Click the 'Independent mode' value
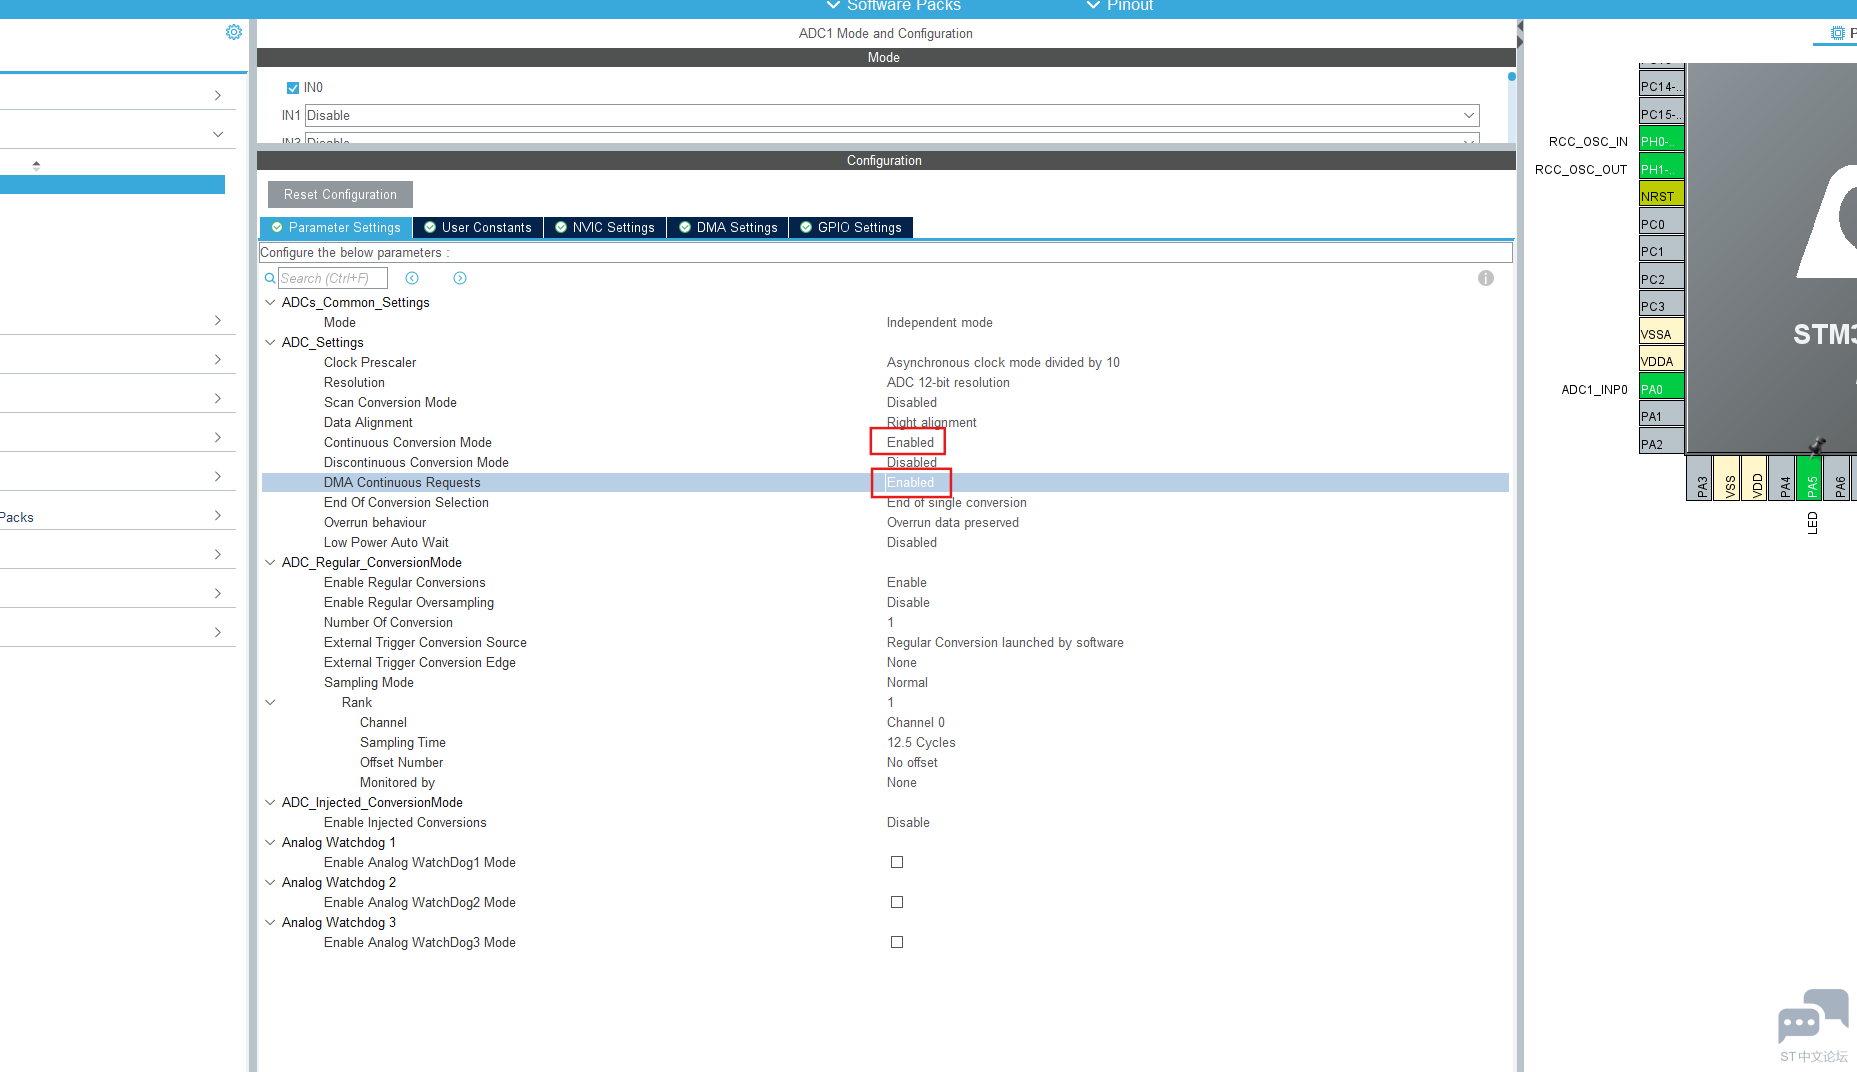This screenshot has height=1072, width=1857. [x=940, y=322]
